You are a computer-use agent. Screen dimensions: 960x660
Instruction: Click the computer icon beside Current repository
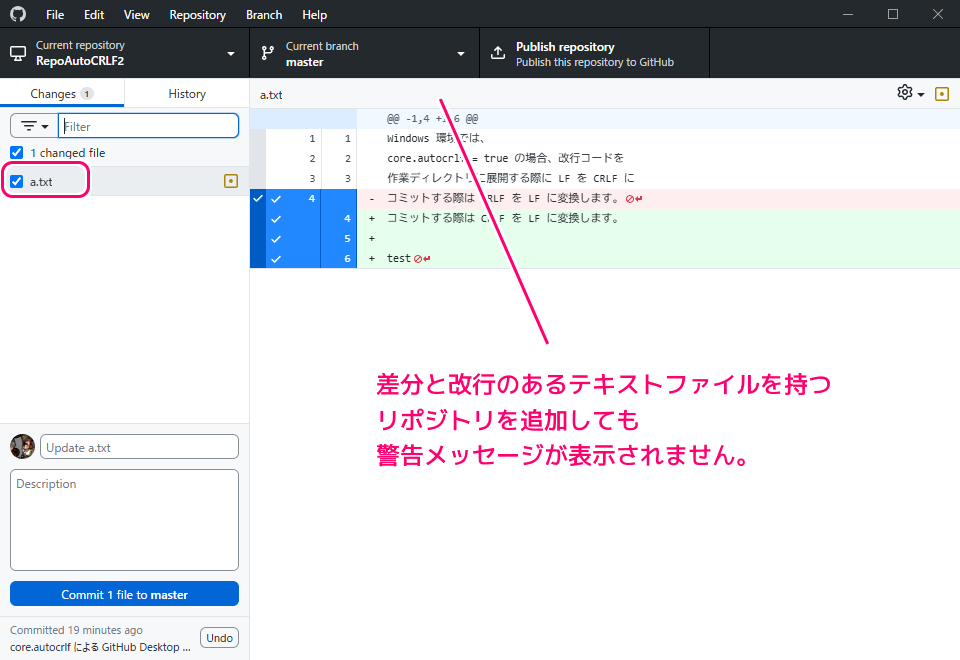tap(17, 54)
